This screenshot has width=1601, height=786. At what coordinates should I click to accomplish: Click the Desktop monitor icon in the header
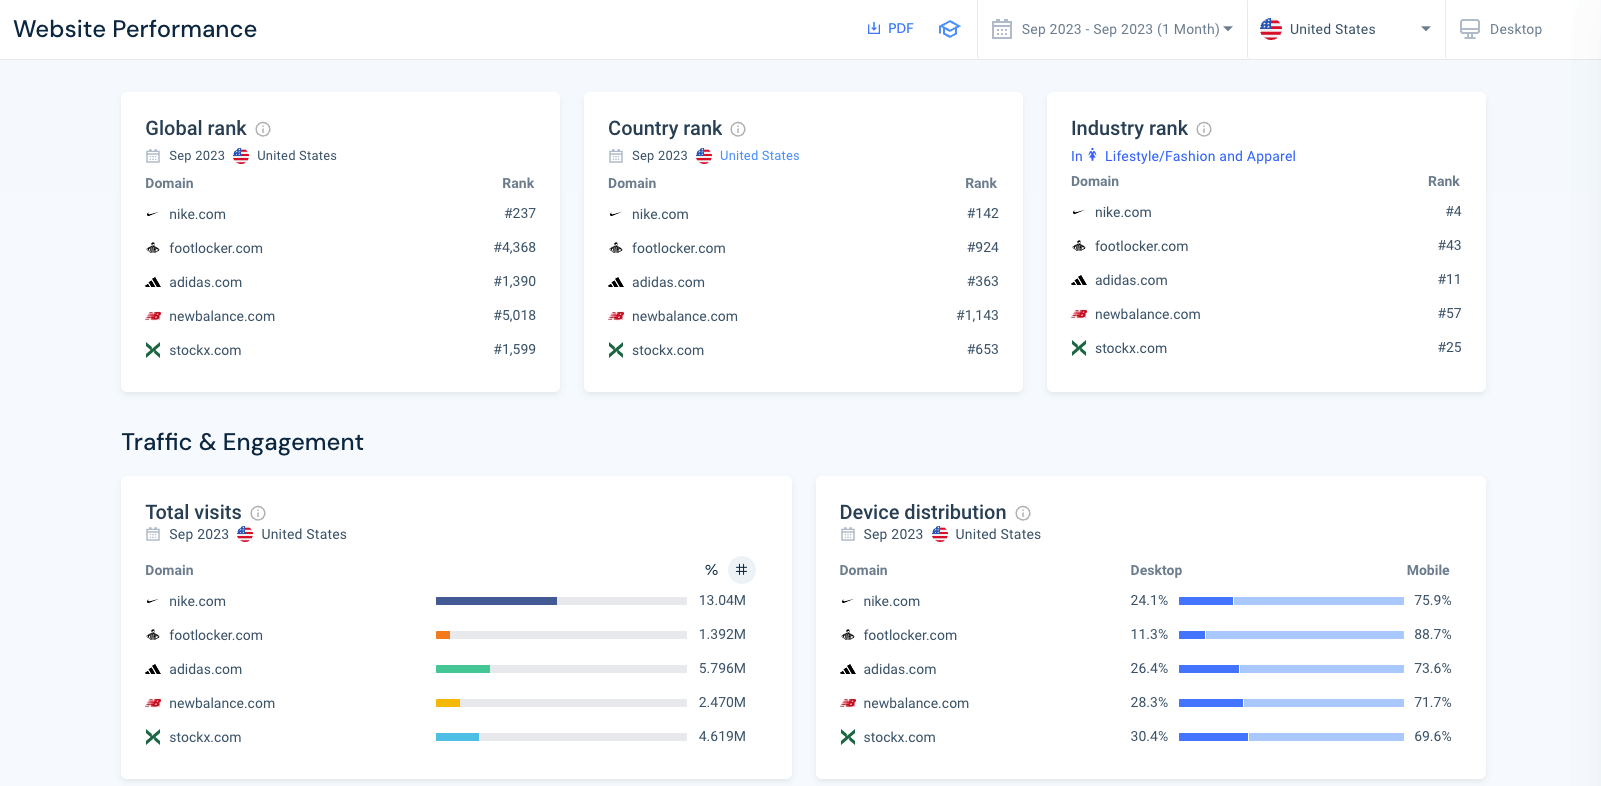(x=1470, y=29)
